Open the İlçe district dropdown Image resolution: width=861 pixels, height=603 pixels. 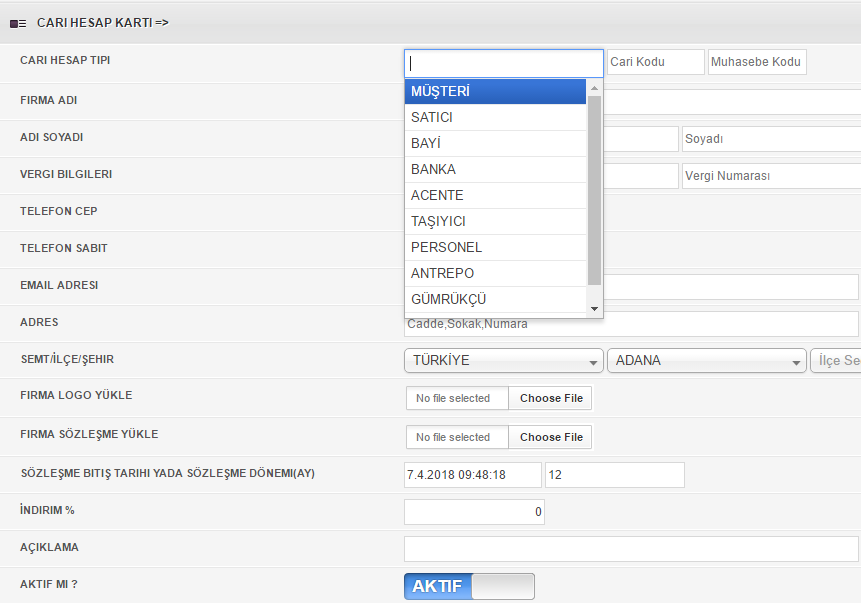836,360
